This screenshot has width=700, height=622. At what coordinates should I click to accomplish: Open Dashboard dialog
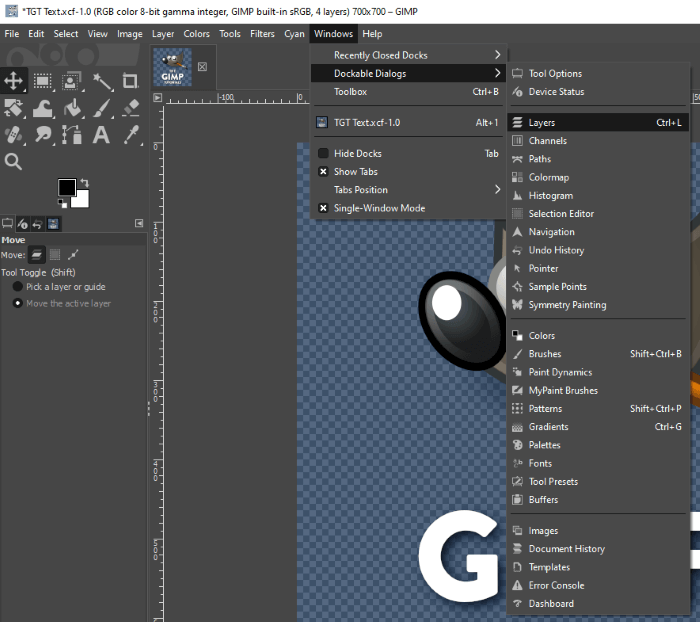coord(598,604)
